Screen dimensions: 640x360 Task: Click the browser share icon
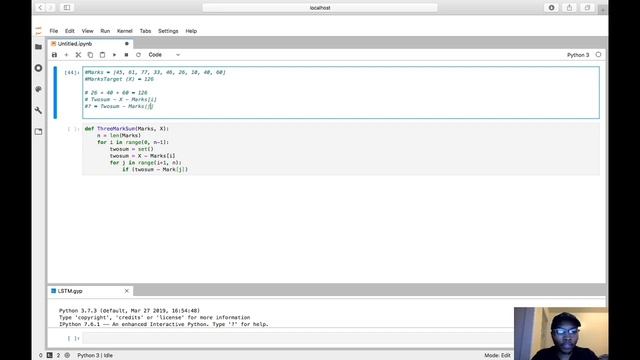click(569, 8)
